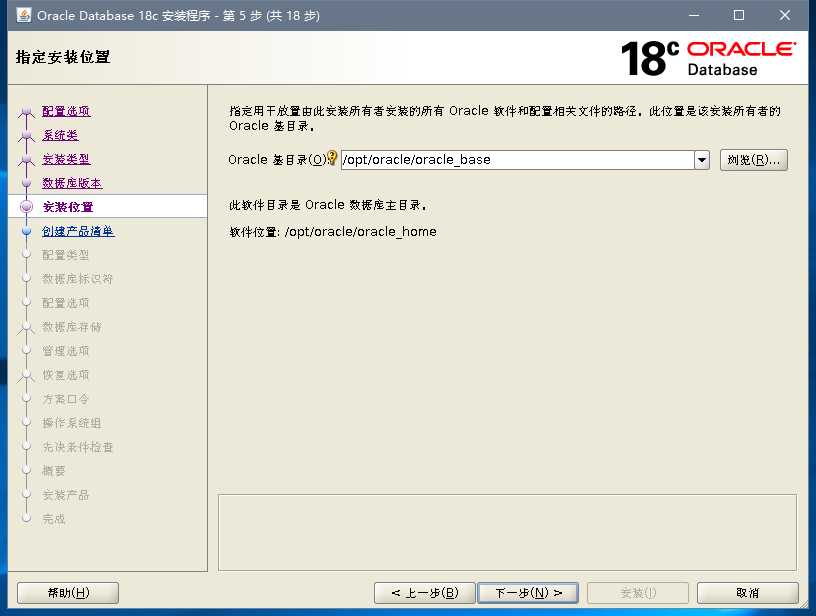
Task: Click the Oracle base path input field
Action: (517, 160)
